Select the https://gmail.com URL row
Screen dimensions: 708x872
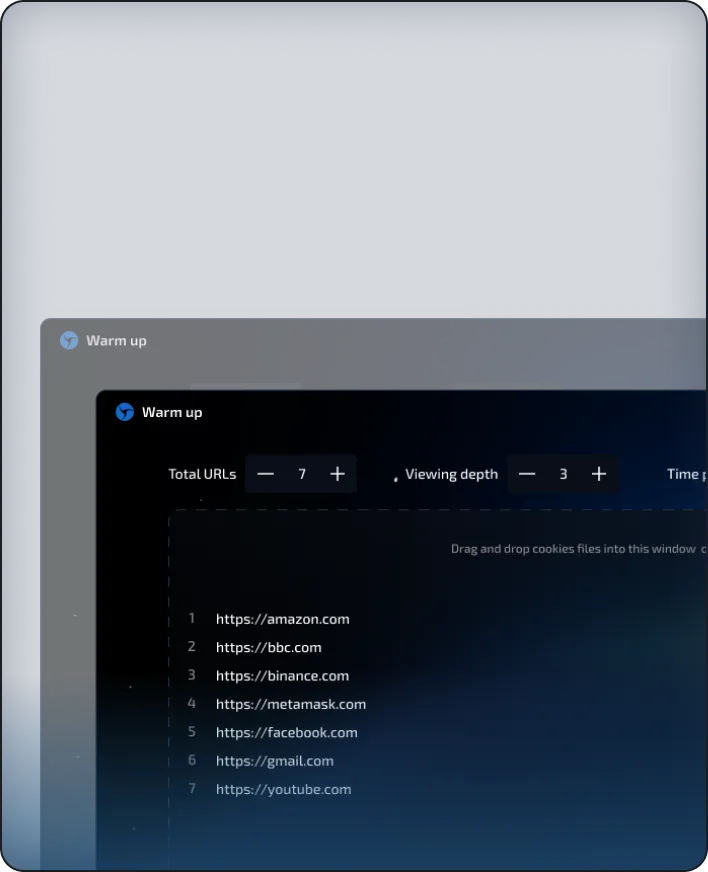click(275, 761)
